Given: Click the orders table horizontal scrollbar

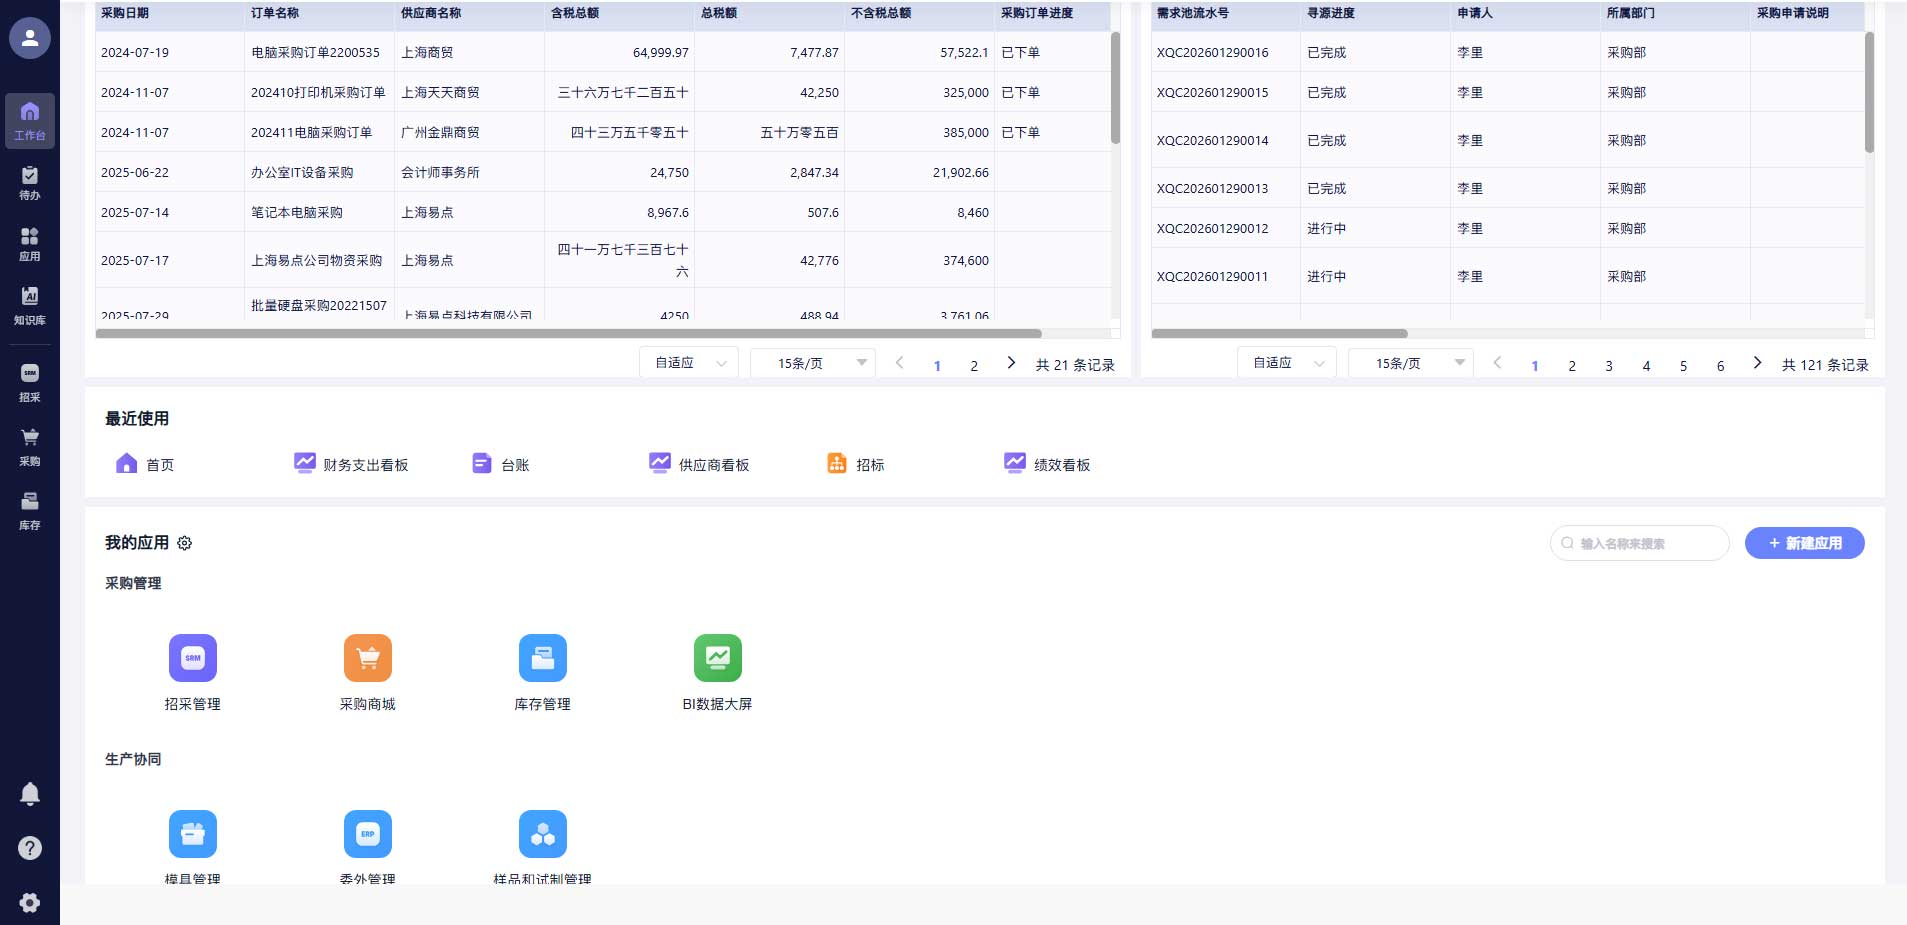Looking at the screenshot, I should pyautogui.click(x=568, y=334).
